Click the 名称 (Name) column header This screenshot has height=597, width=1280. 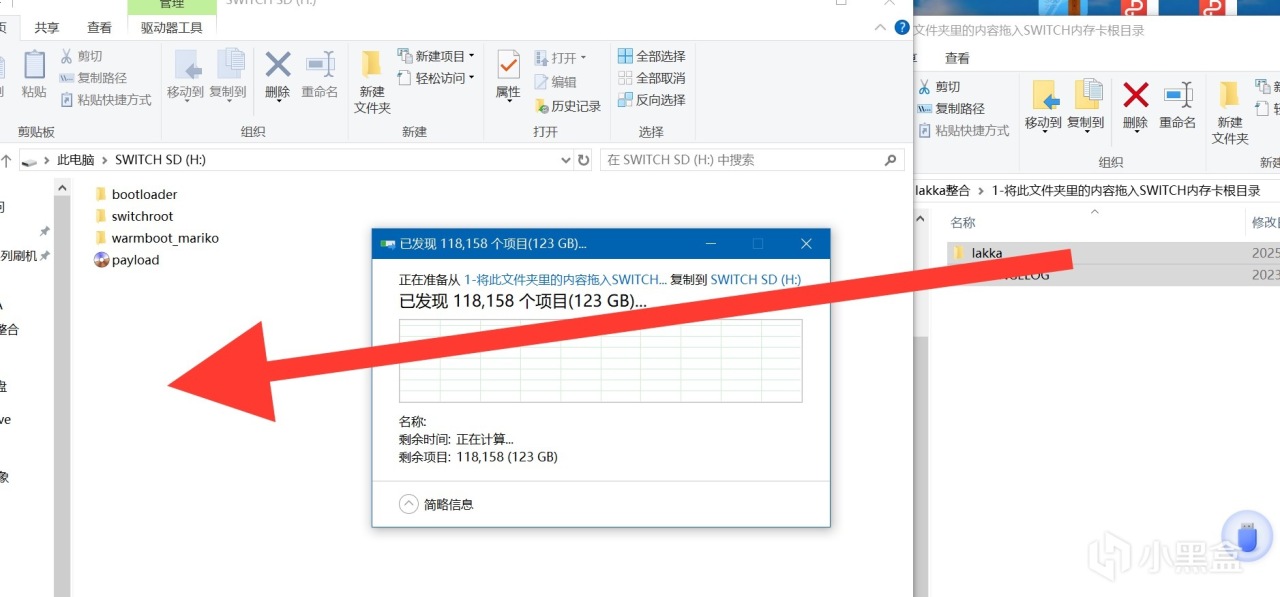tap(963, 222)
